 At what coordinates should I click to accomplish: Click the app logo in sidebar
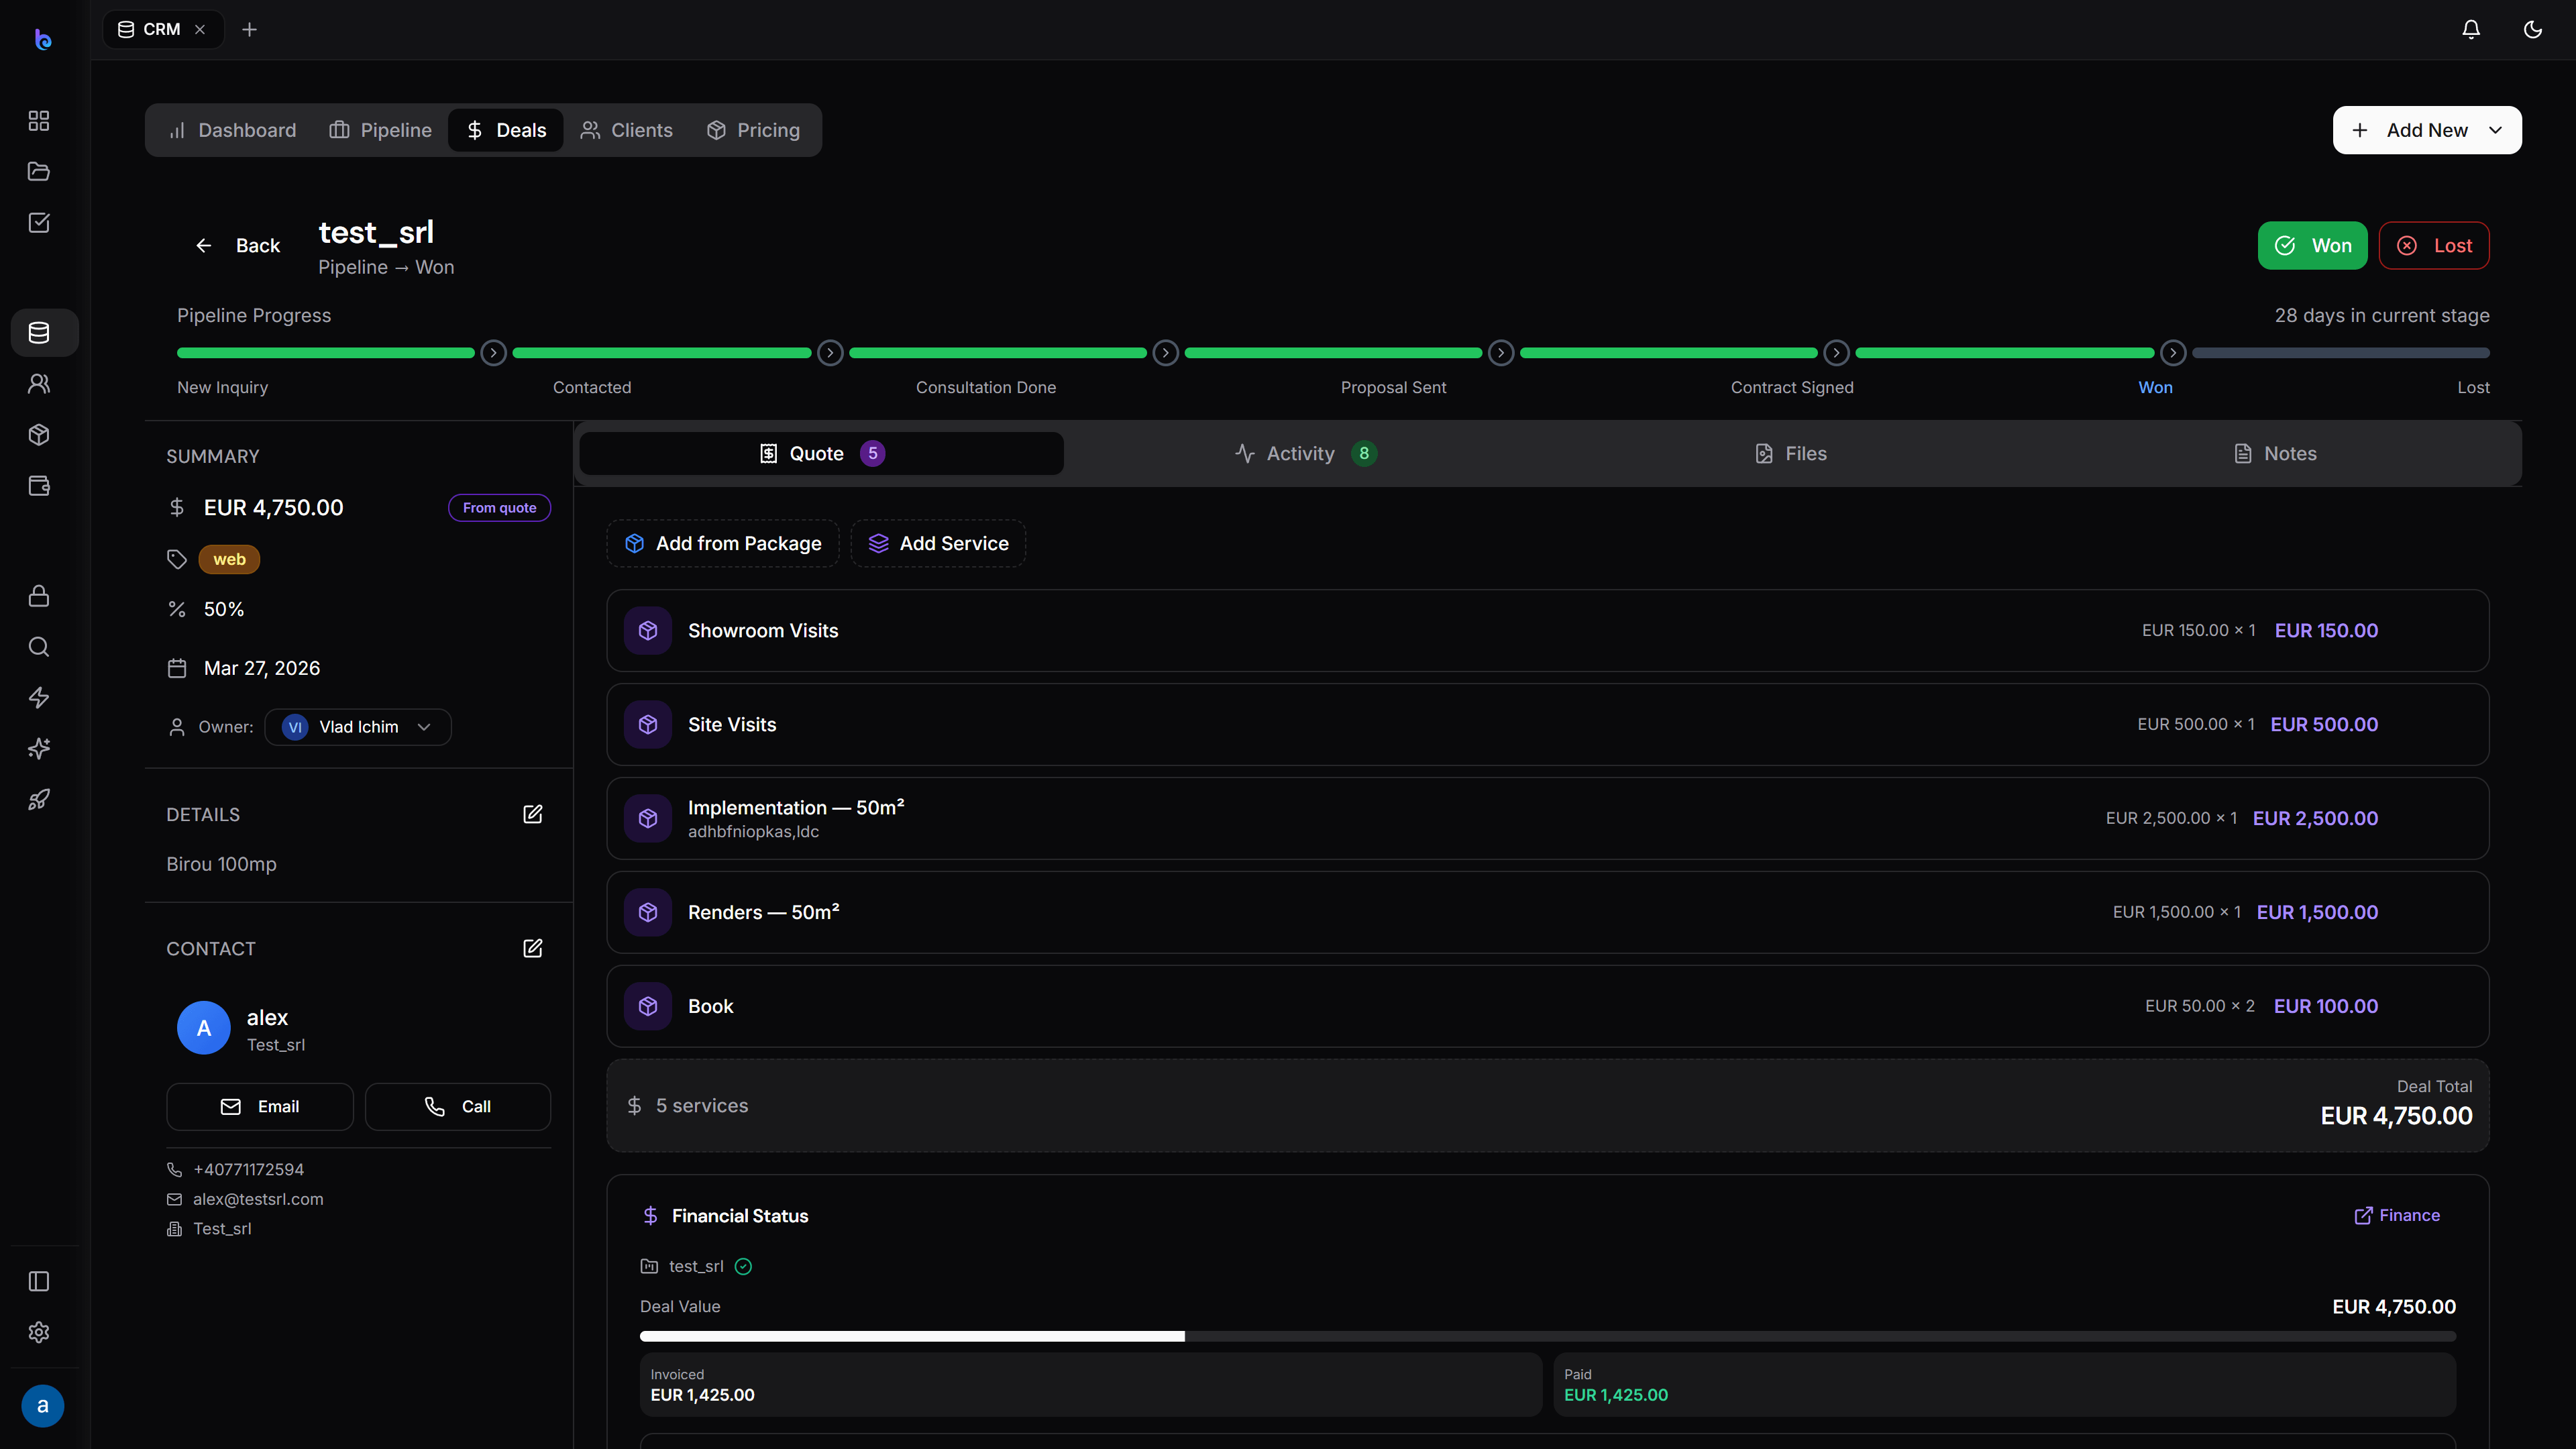pos(43,39)
